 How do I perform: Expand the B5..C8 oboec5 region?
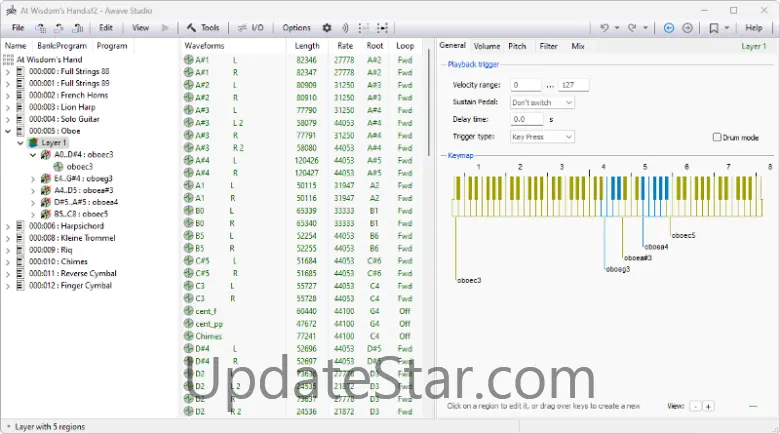click(33, 215)
